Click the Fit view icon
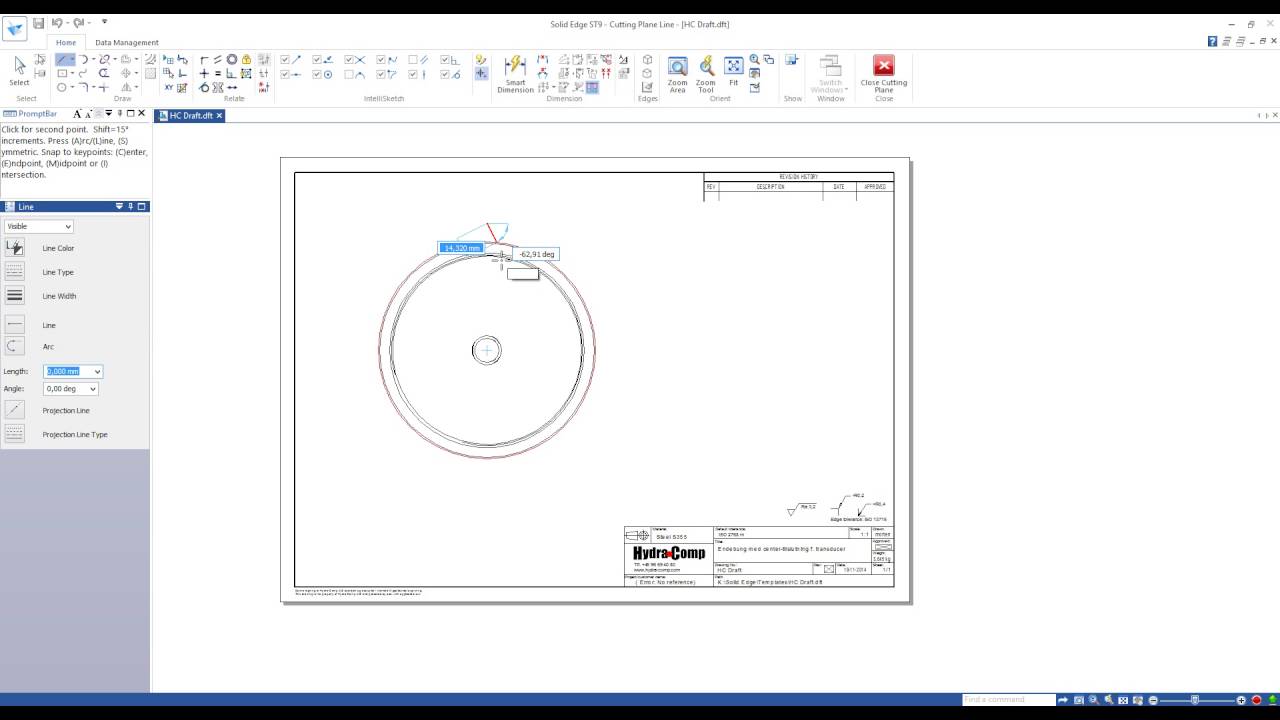The image size is (1280, 720). (x=733, y=71)
